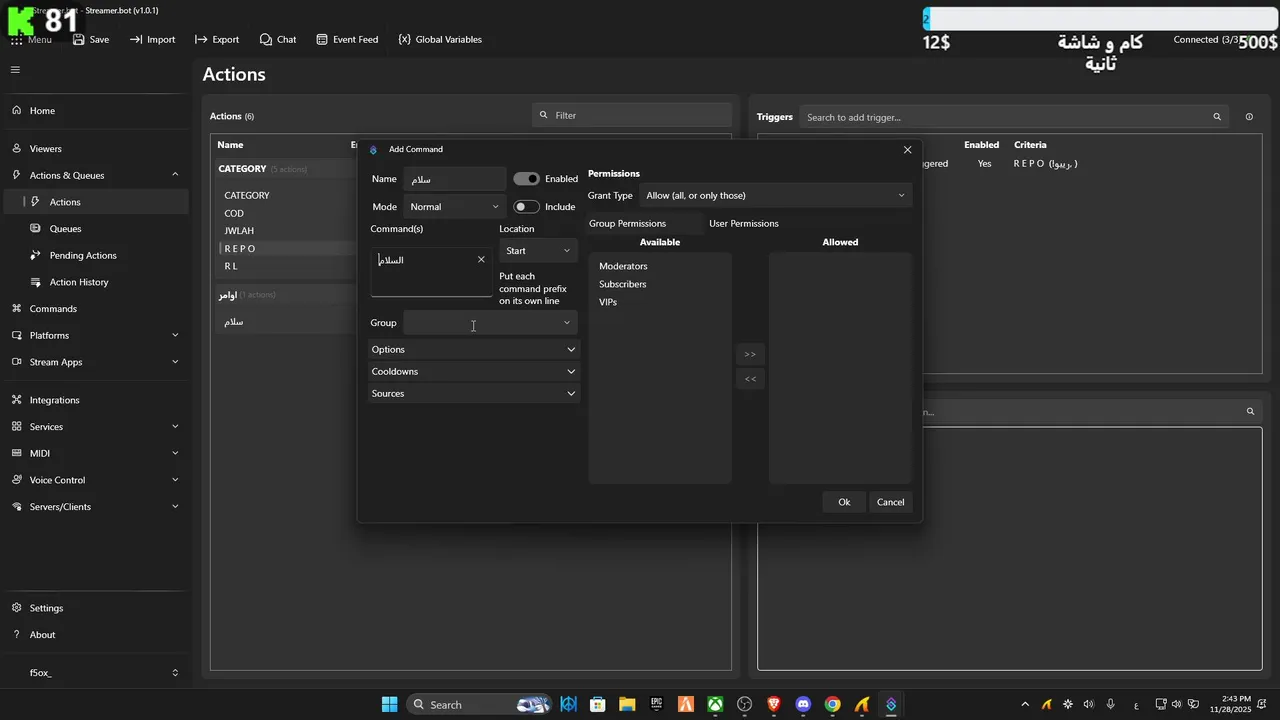Expand the Options section

tap(473, 349)
